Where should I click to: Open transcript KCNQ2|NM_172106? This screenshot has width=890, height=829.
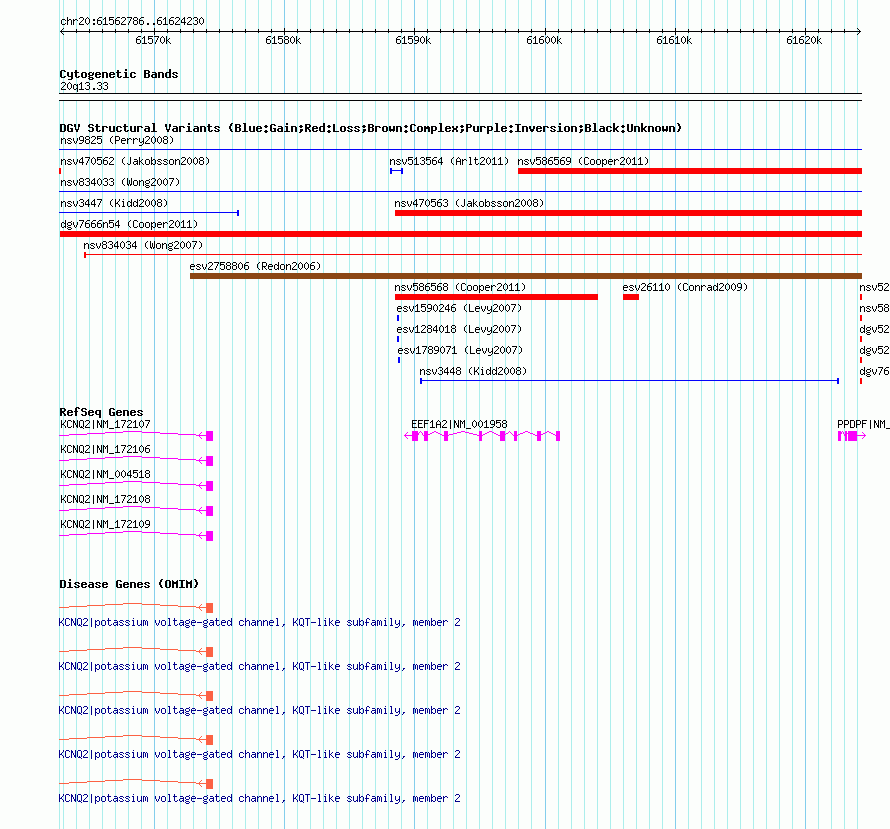[x=105, y=449]
